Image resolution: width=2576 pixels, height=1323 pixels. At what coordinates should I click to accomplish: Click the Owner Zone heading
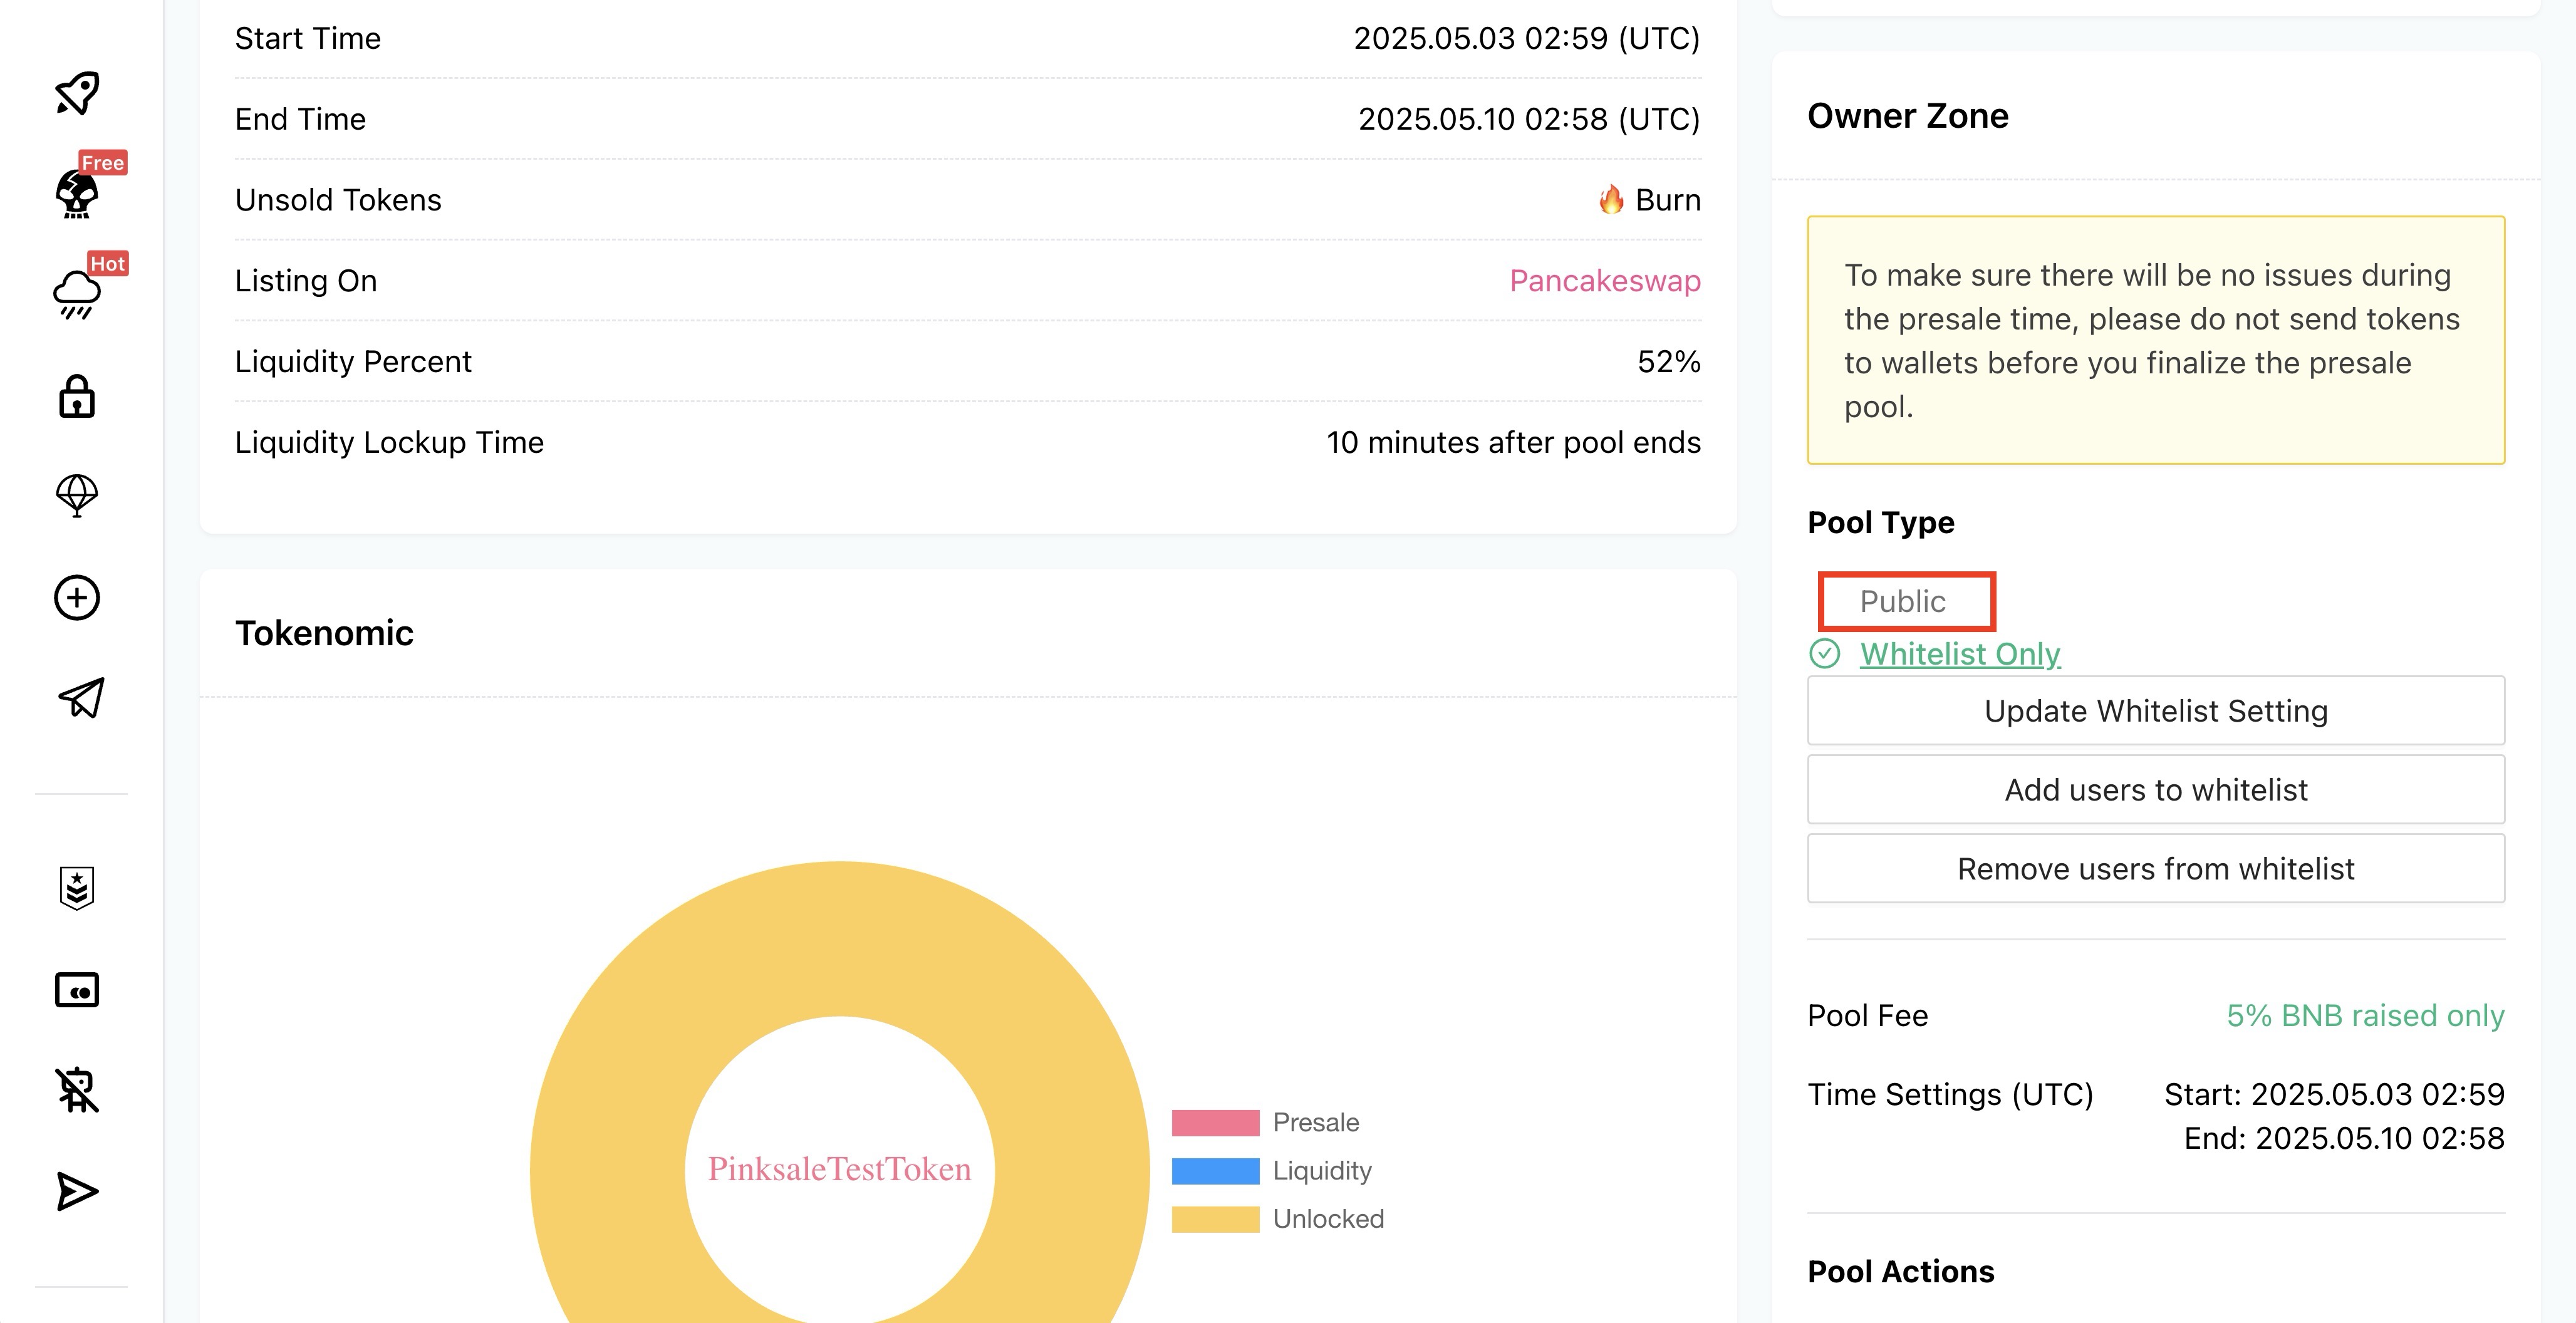coord(1908,116)
